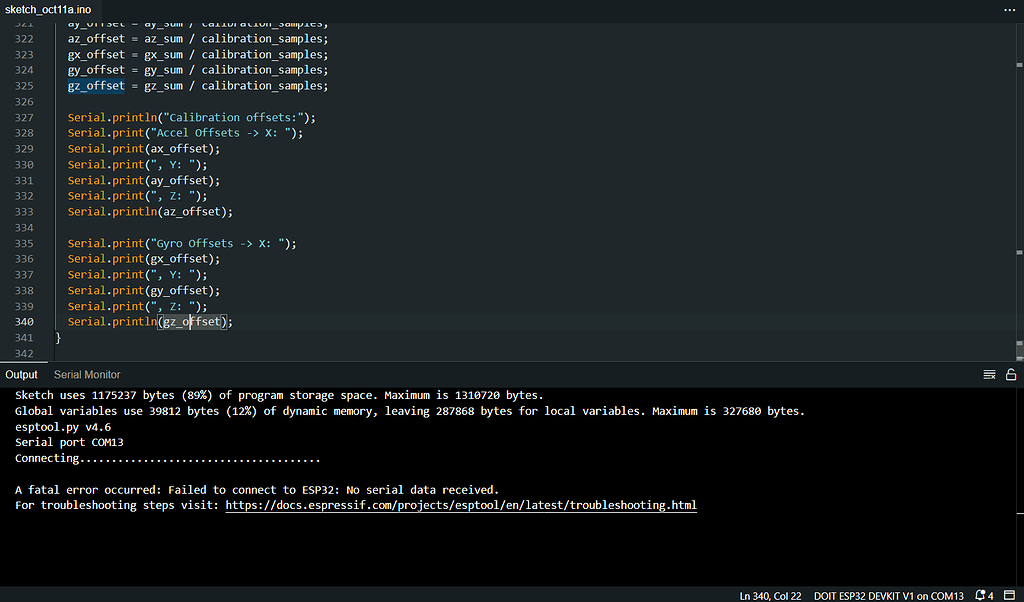Click the 'Serial port COM13' output line

tap(69, 443)
